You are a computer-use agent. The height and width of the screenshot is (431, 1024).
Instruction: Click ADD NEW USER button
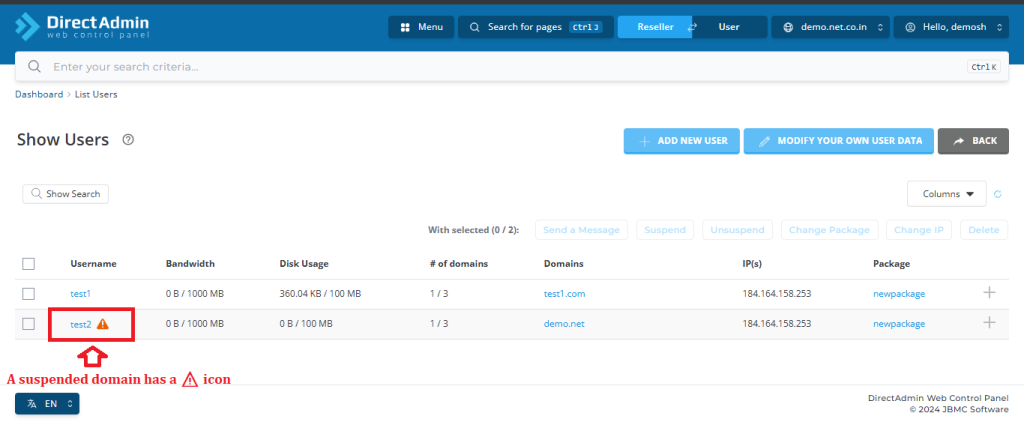coord(681,140)
